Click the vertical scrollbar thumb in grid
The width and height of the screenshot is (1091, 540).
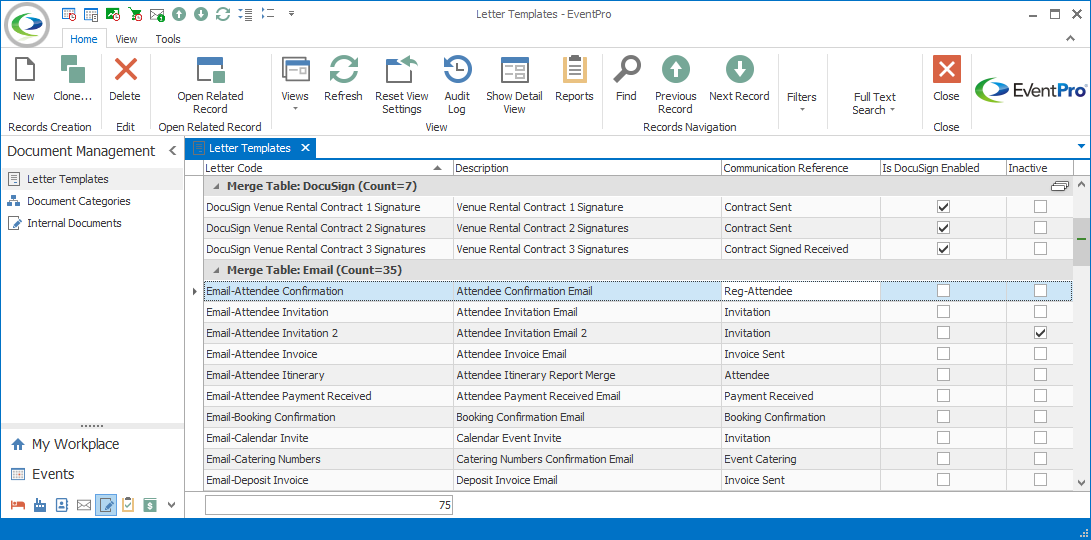pos(1081,241)
